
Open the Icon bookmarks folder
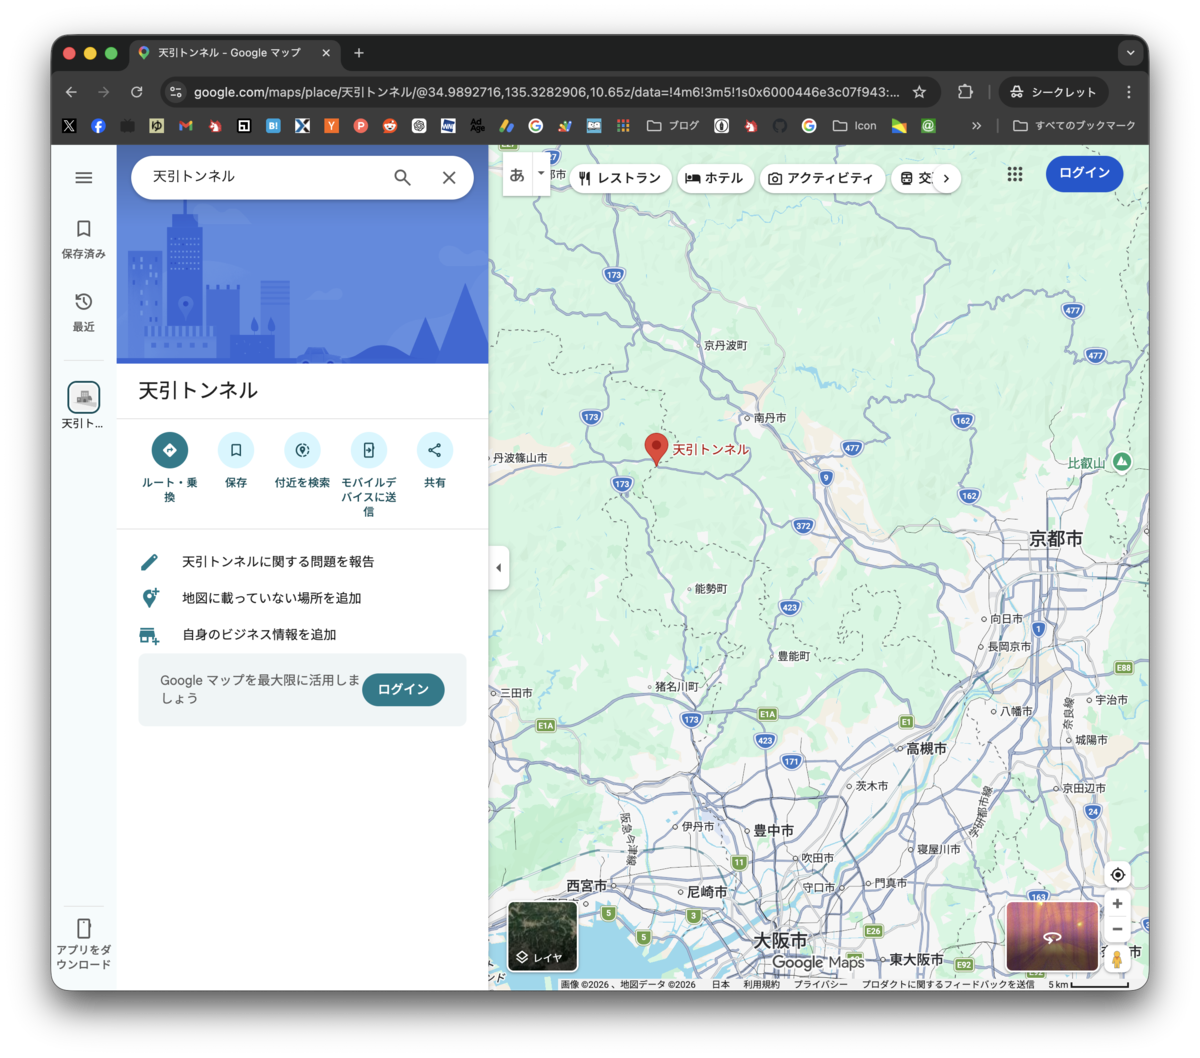coord(854,126)
